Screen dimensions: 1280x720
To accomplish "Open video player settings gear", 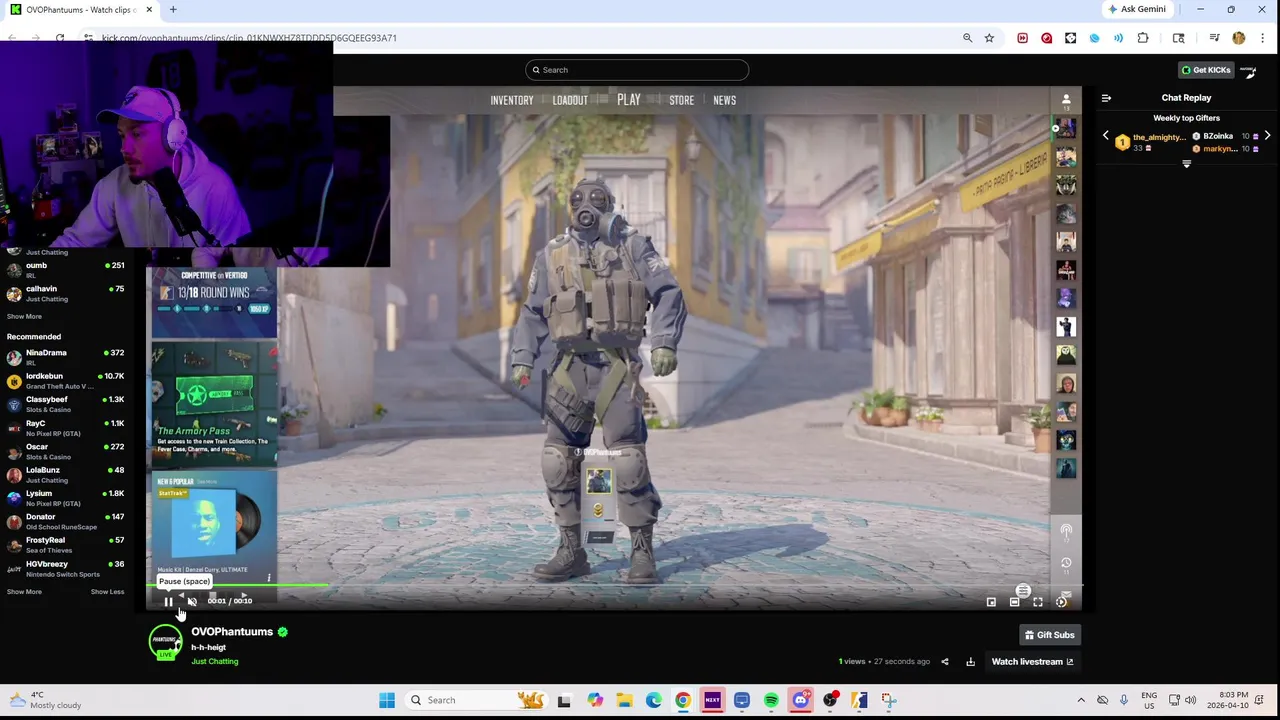I will pyautogui.click(x=1061, y=602).
